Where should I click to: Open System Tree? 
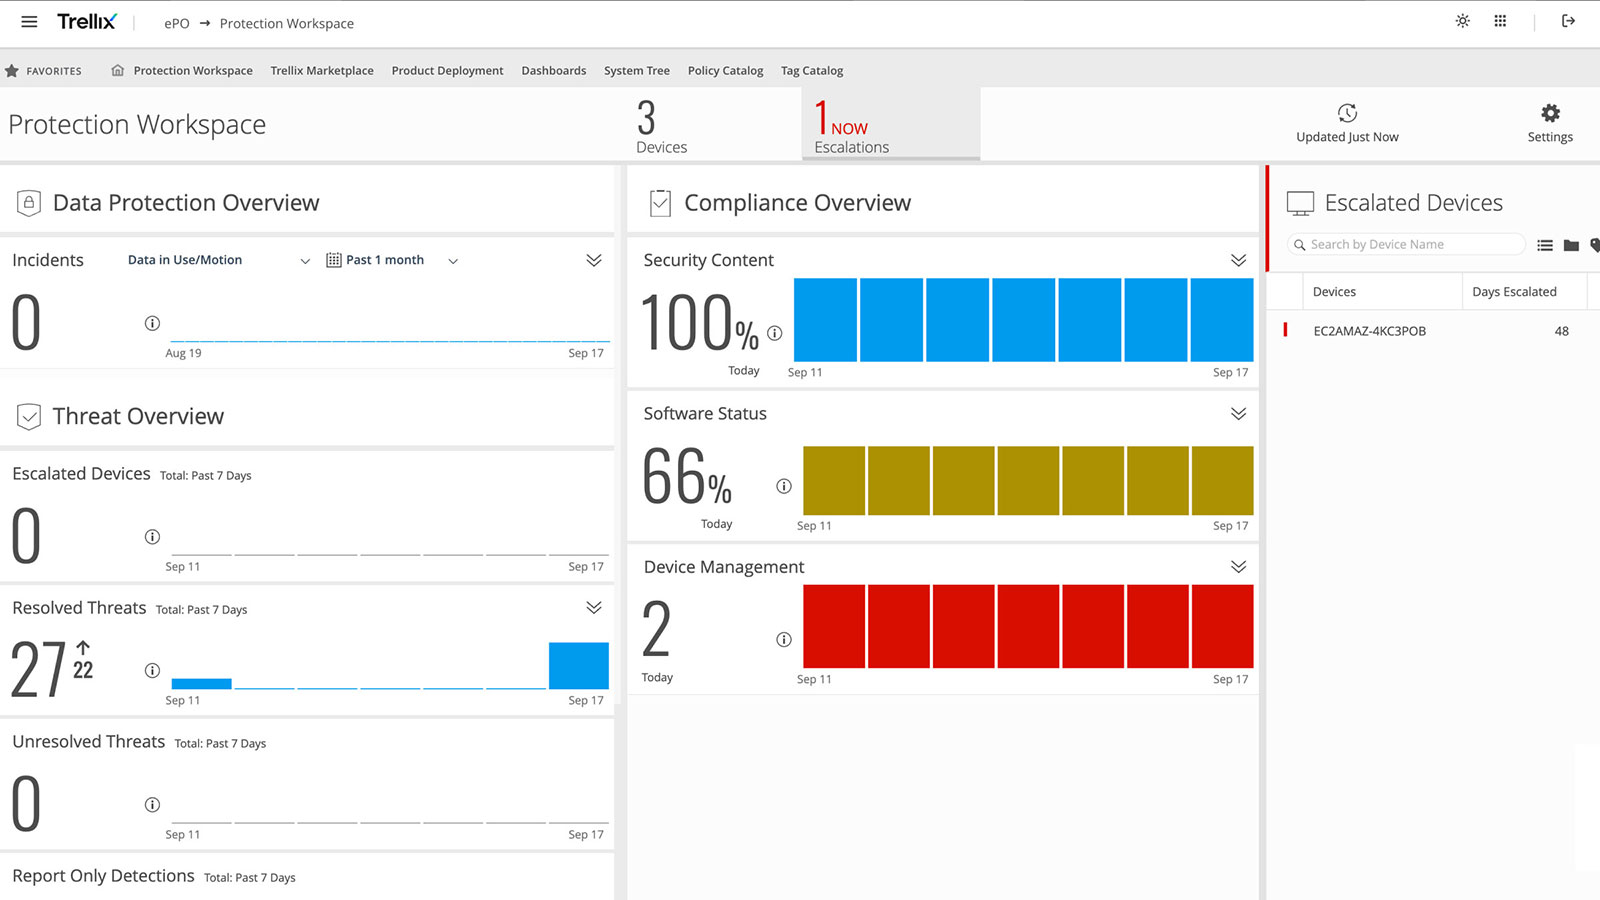637,71
